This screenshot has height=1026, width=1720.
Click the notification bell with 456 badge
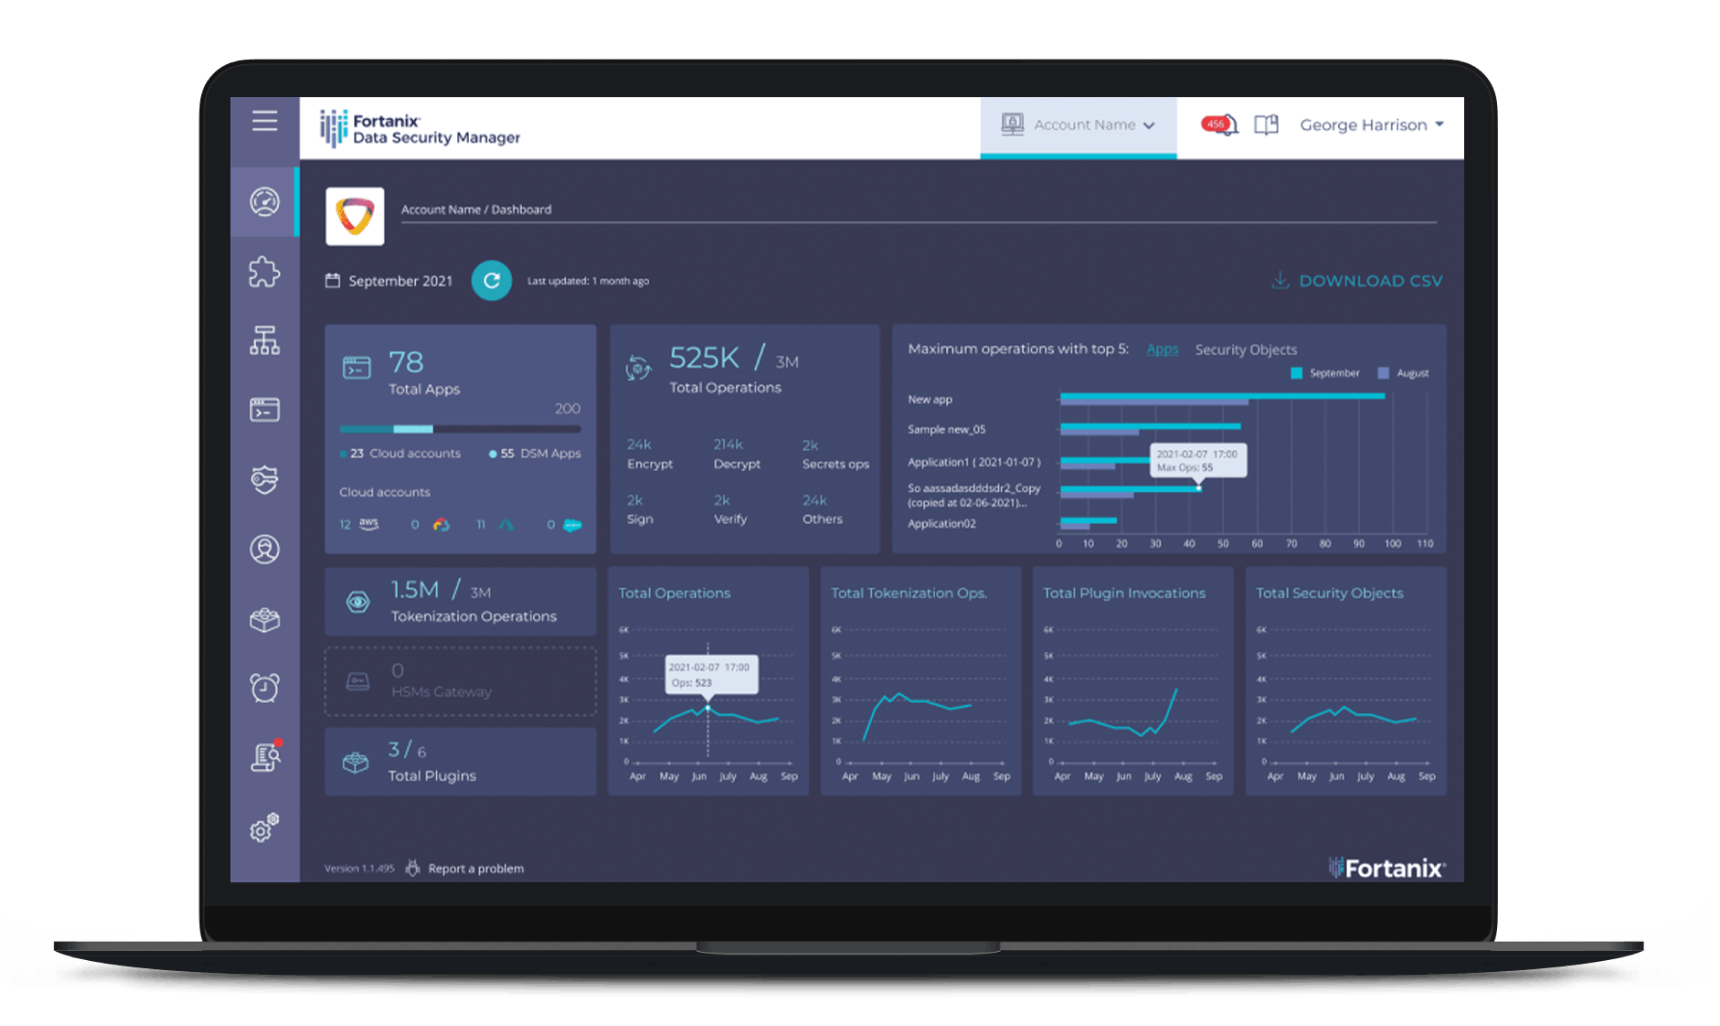1222,125
